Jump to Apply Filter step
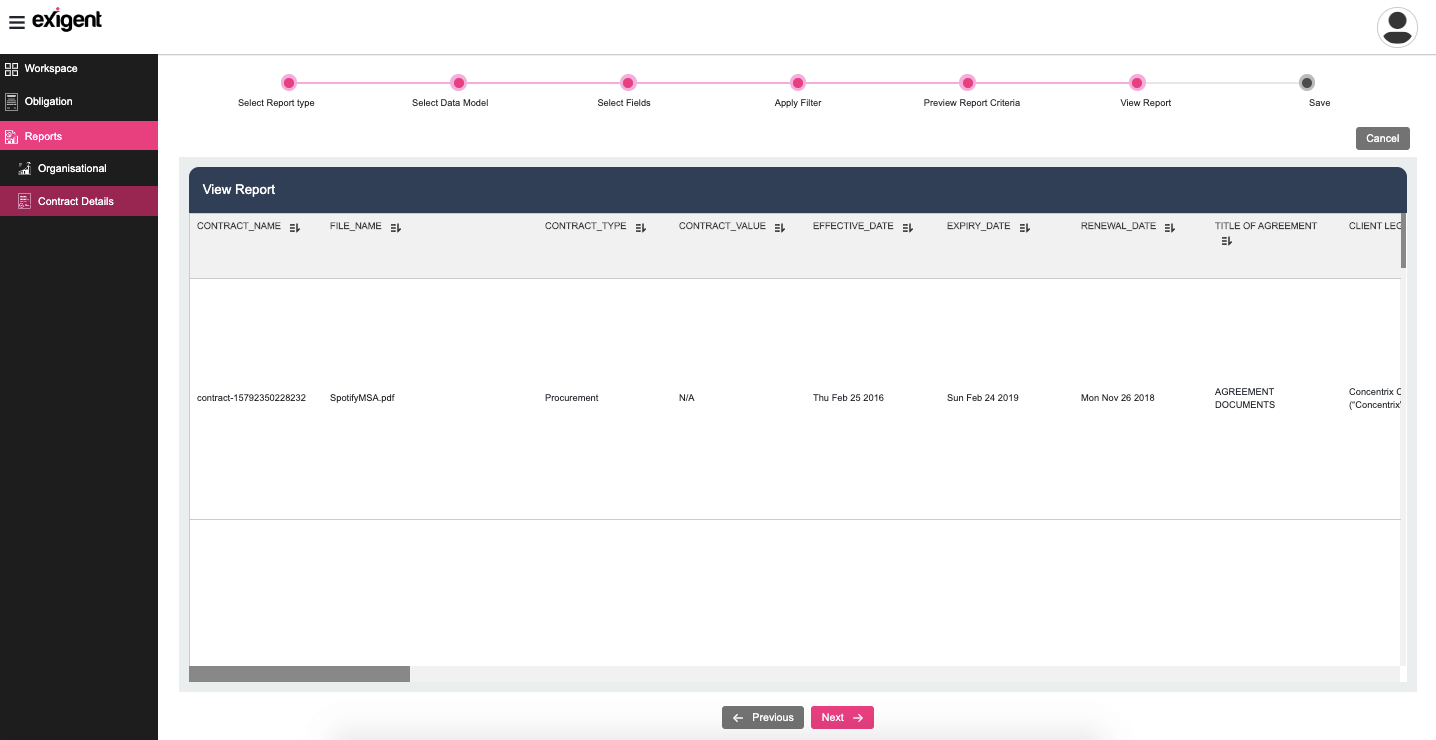This screenshot has width=1436, height=740. click(x=798, y=83)
